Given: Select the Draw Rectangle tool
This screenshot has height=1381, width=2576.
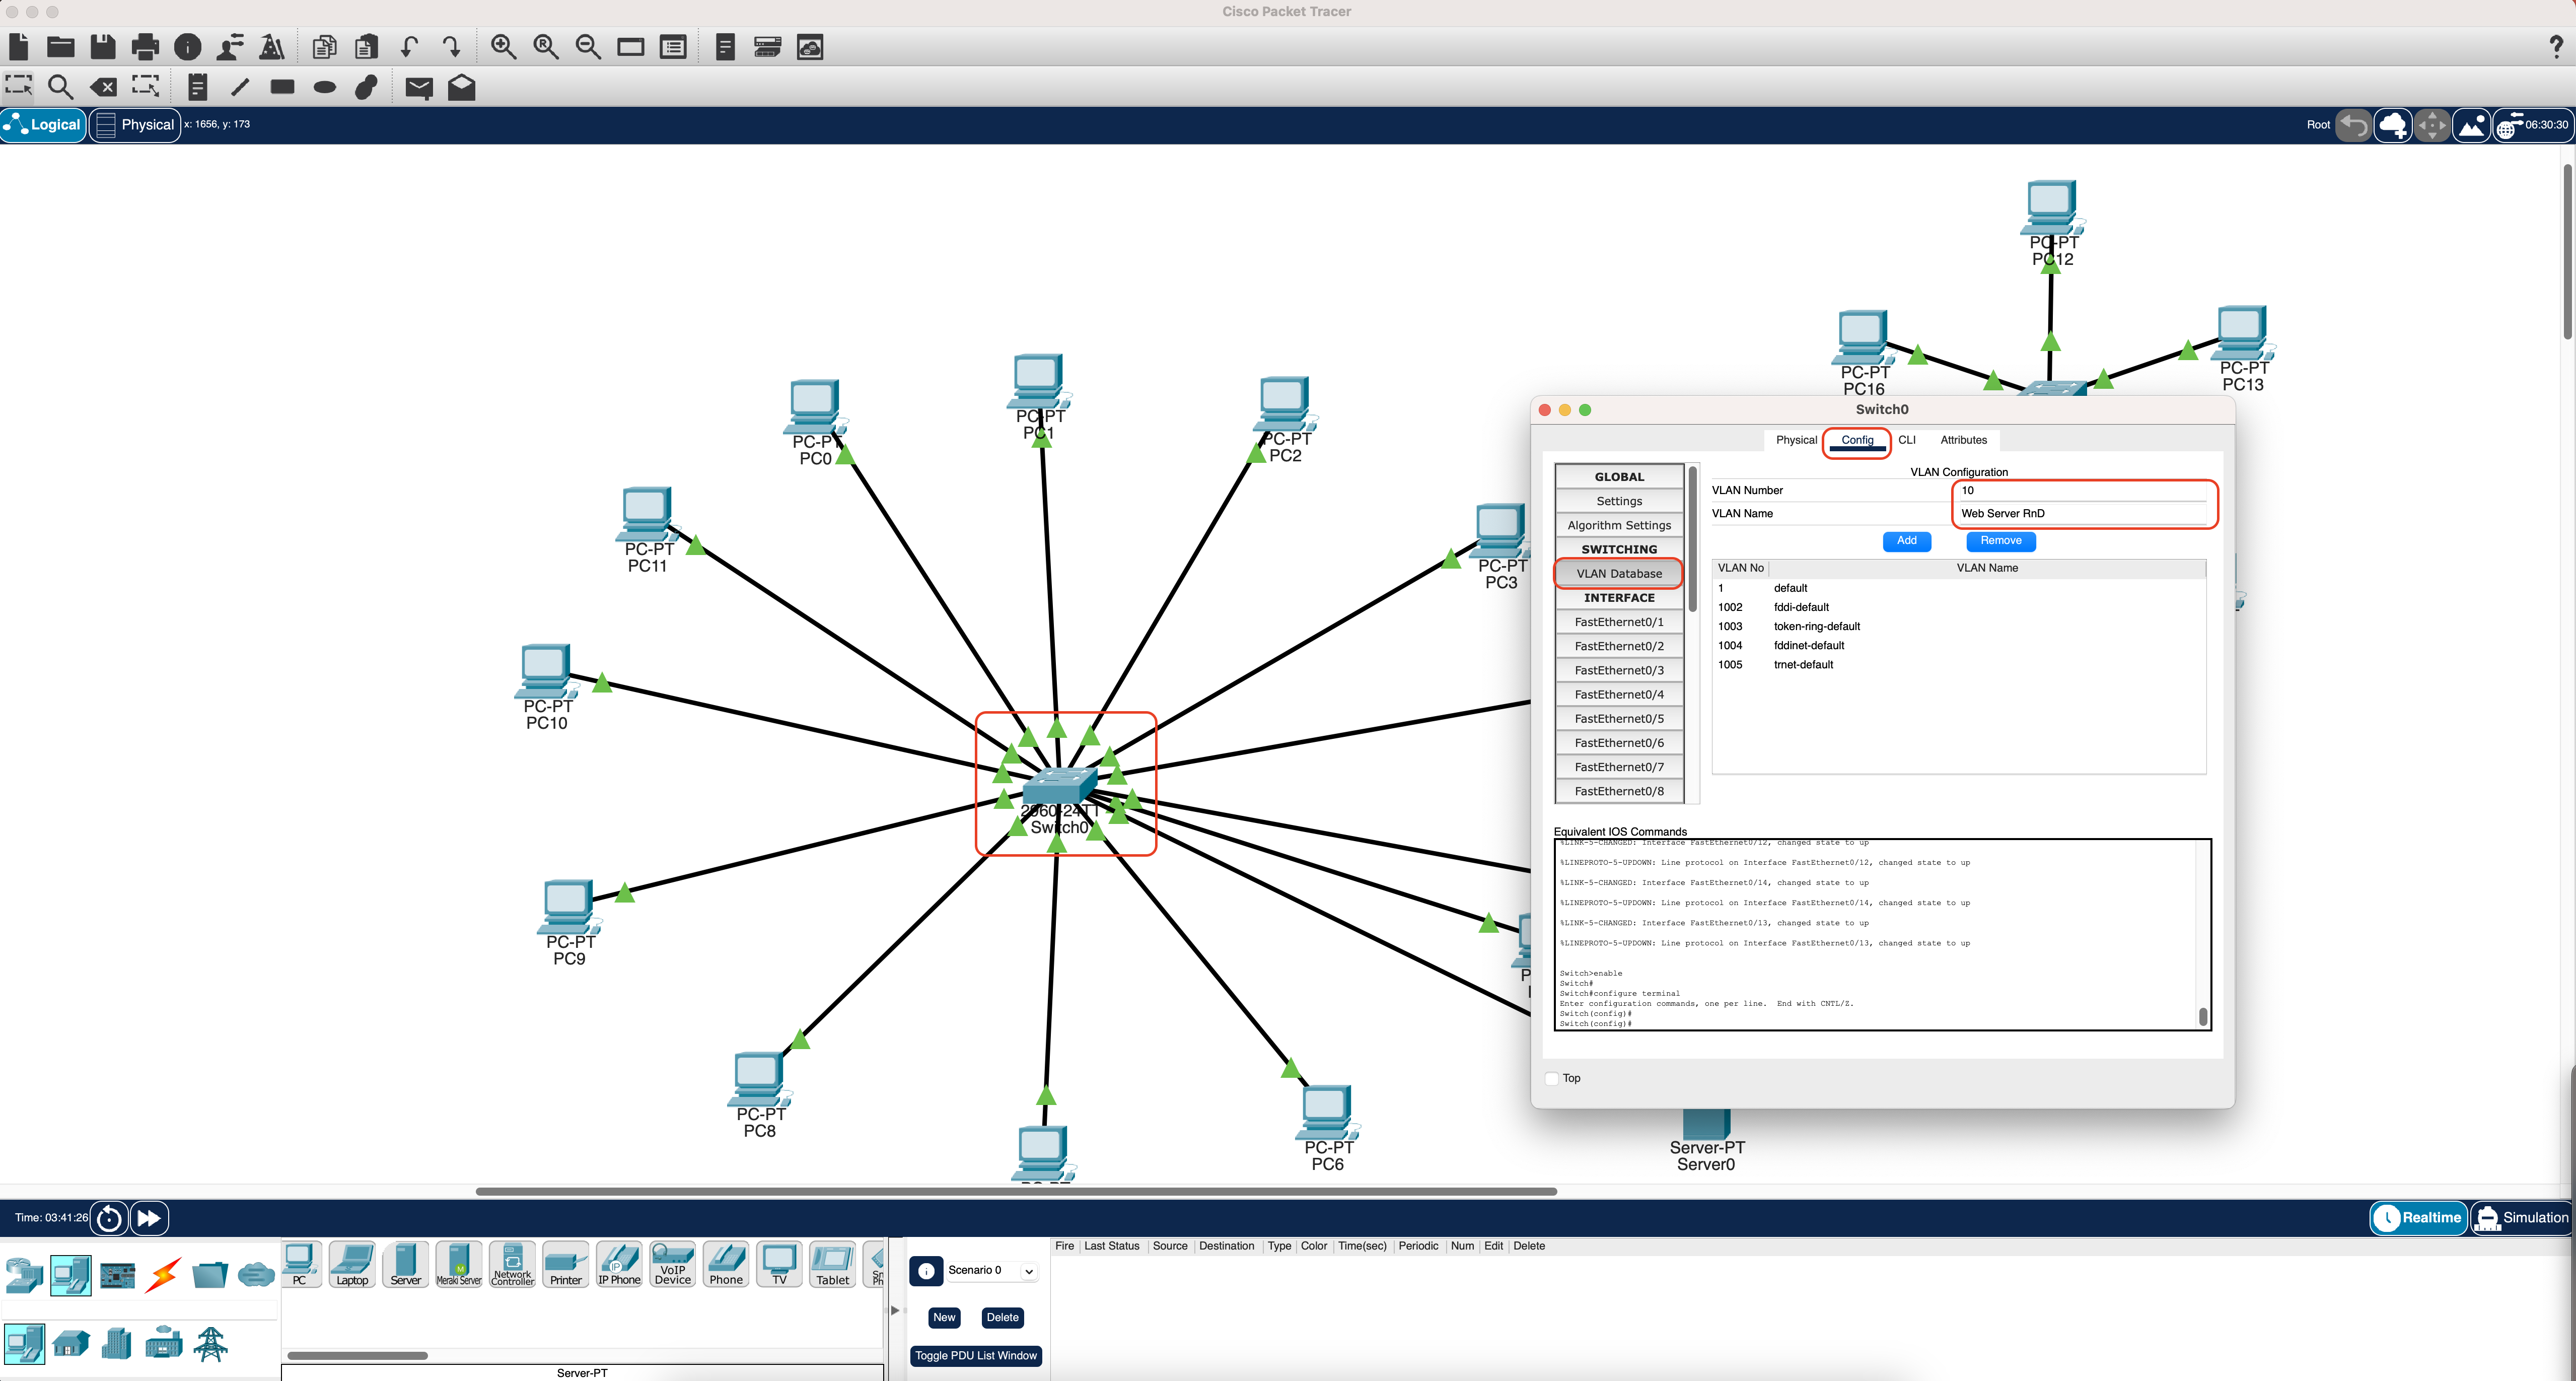Looking at the screenshot, I should [x=282, y=87].
